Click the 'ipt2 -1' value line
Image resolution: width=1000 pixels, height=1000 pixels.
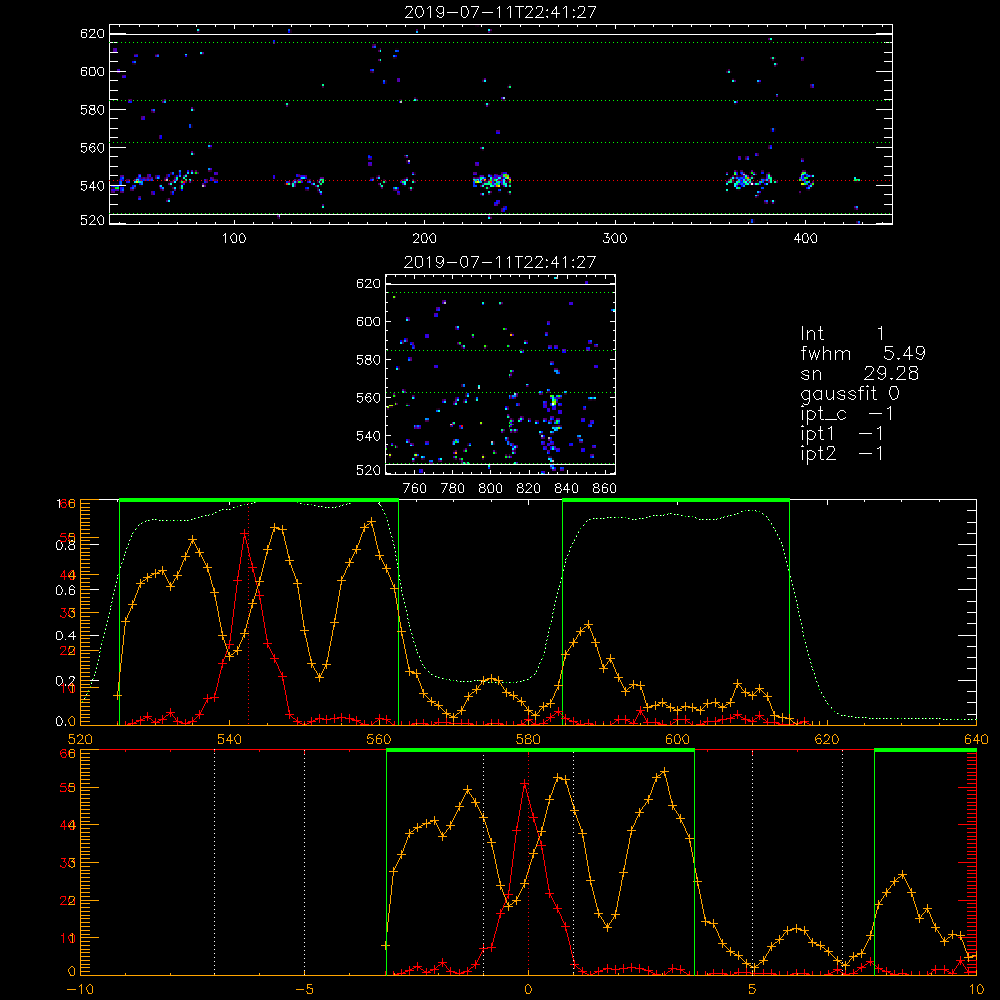point(842,453)
